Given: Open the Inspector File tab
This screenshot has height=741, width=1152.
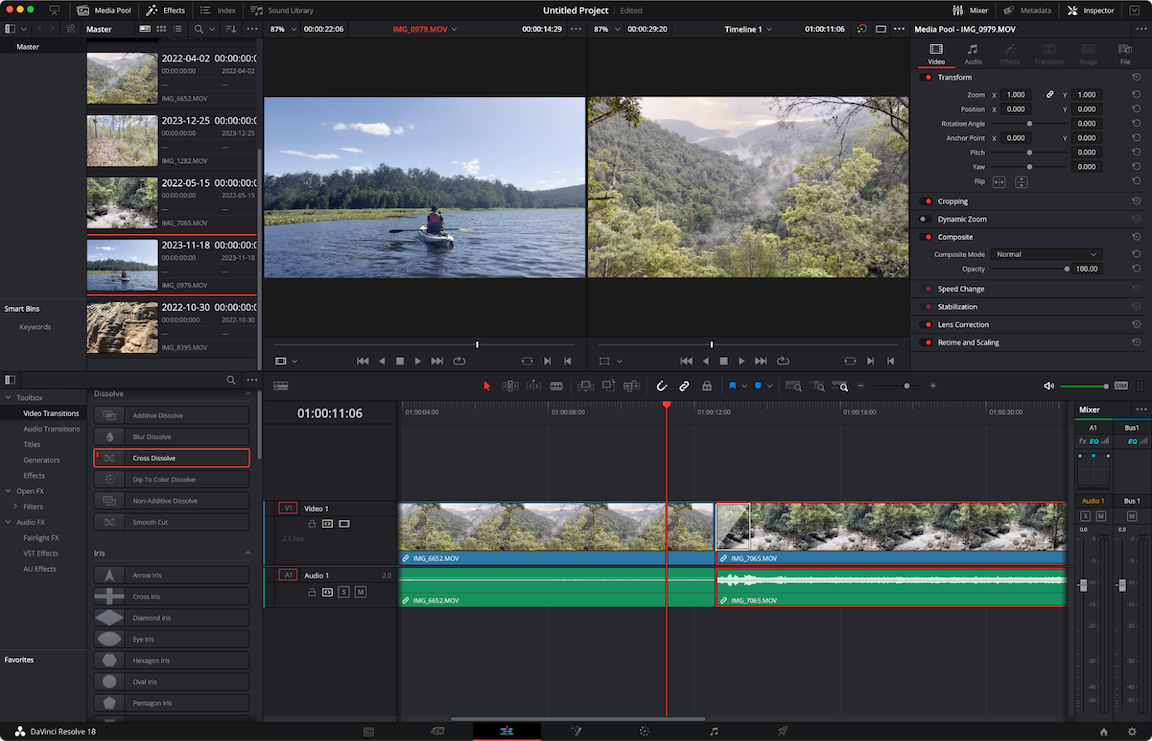Looking at the screenshot, I should tap(1125, 54).
